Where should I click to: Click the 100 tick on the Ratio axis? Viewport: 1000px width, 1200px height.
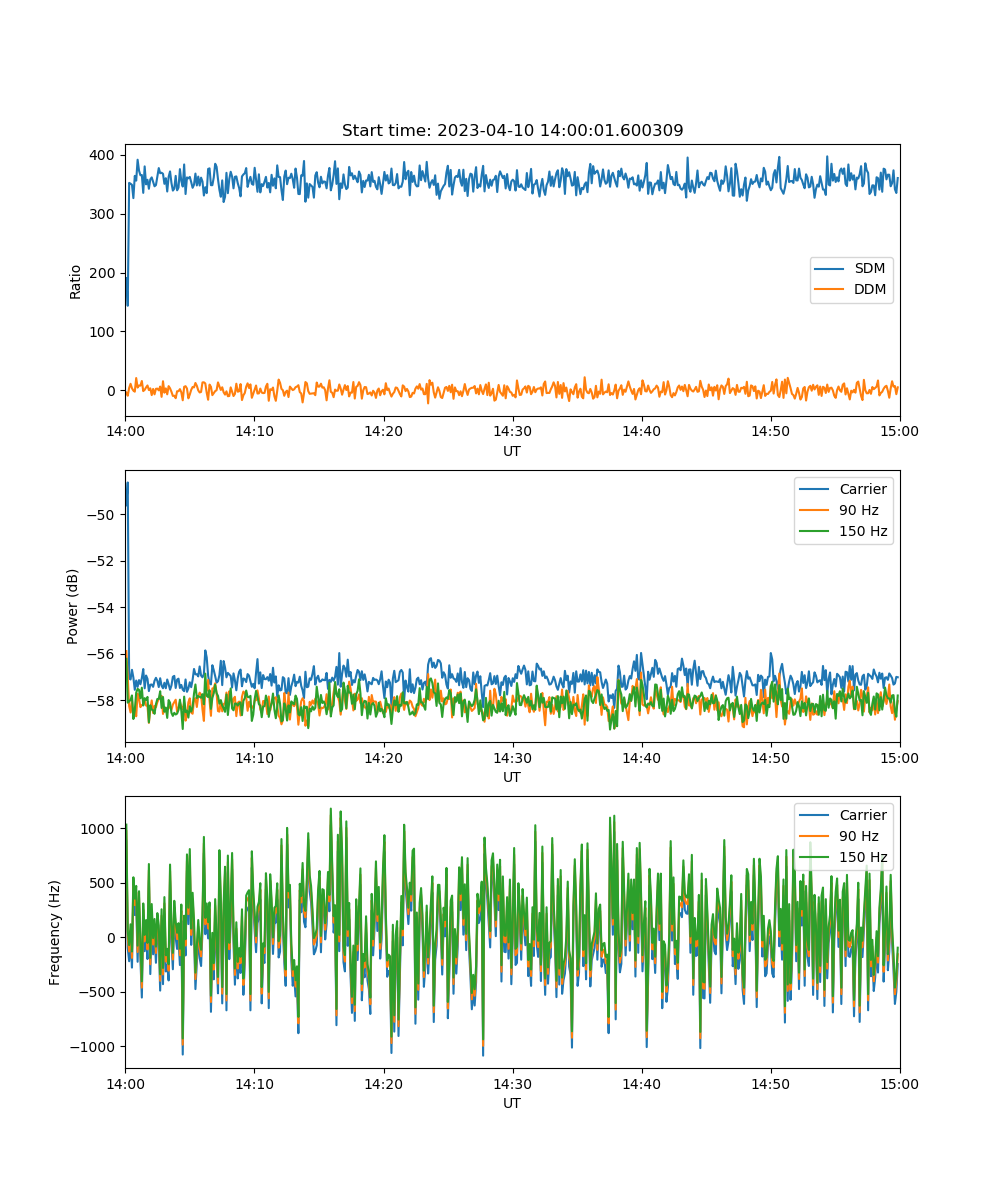pyautogui.click(x=104, y=332)
